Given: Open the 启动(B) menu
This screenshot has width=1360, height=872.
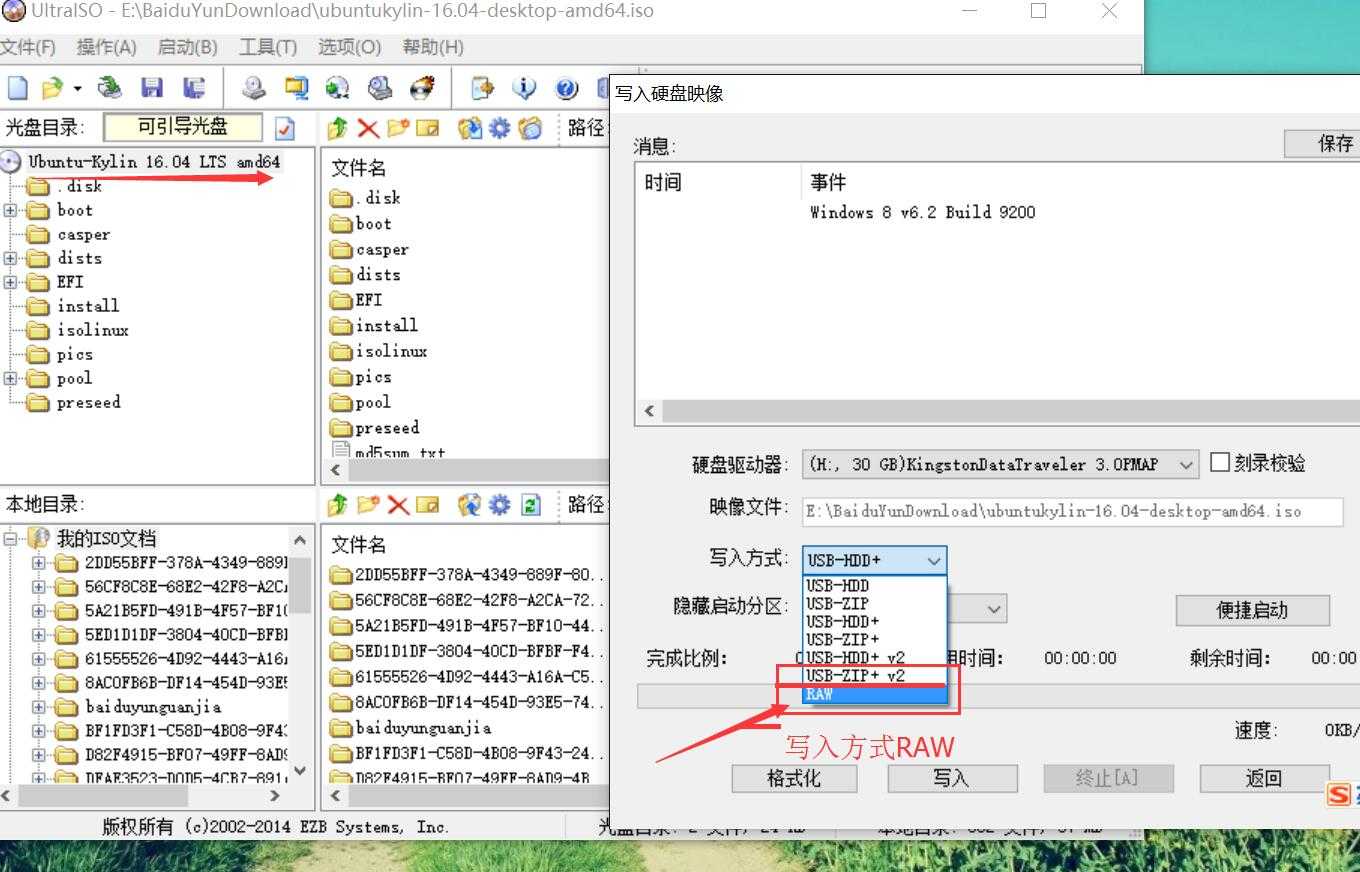Looking at the screenshot, I should [x=187, y=47].
